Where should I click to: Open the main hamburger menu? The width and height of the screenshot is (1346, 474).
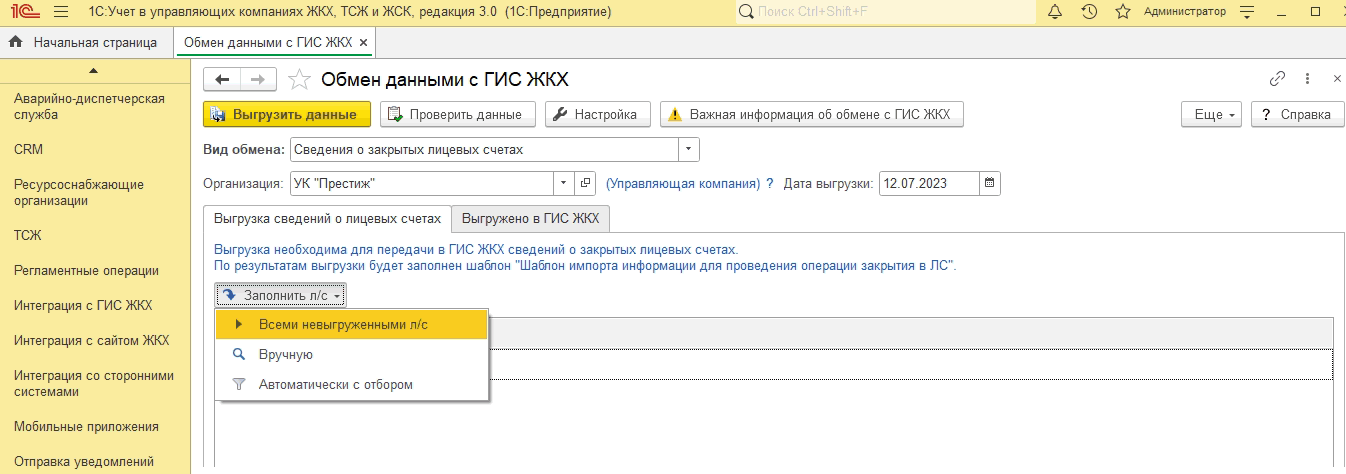60,12
